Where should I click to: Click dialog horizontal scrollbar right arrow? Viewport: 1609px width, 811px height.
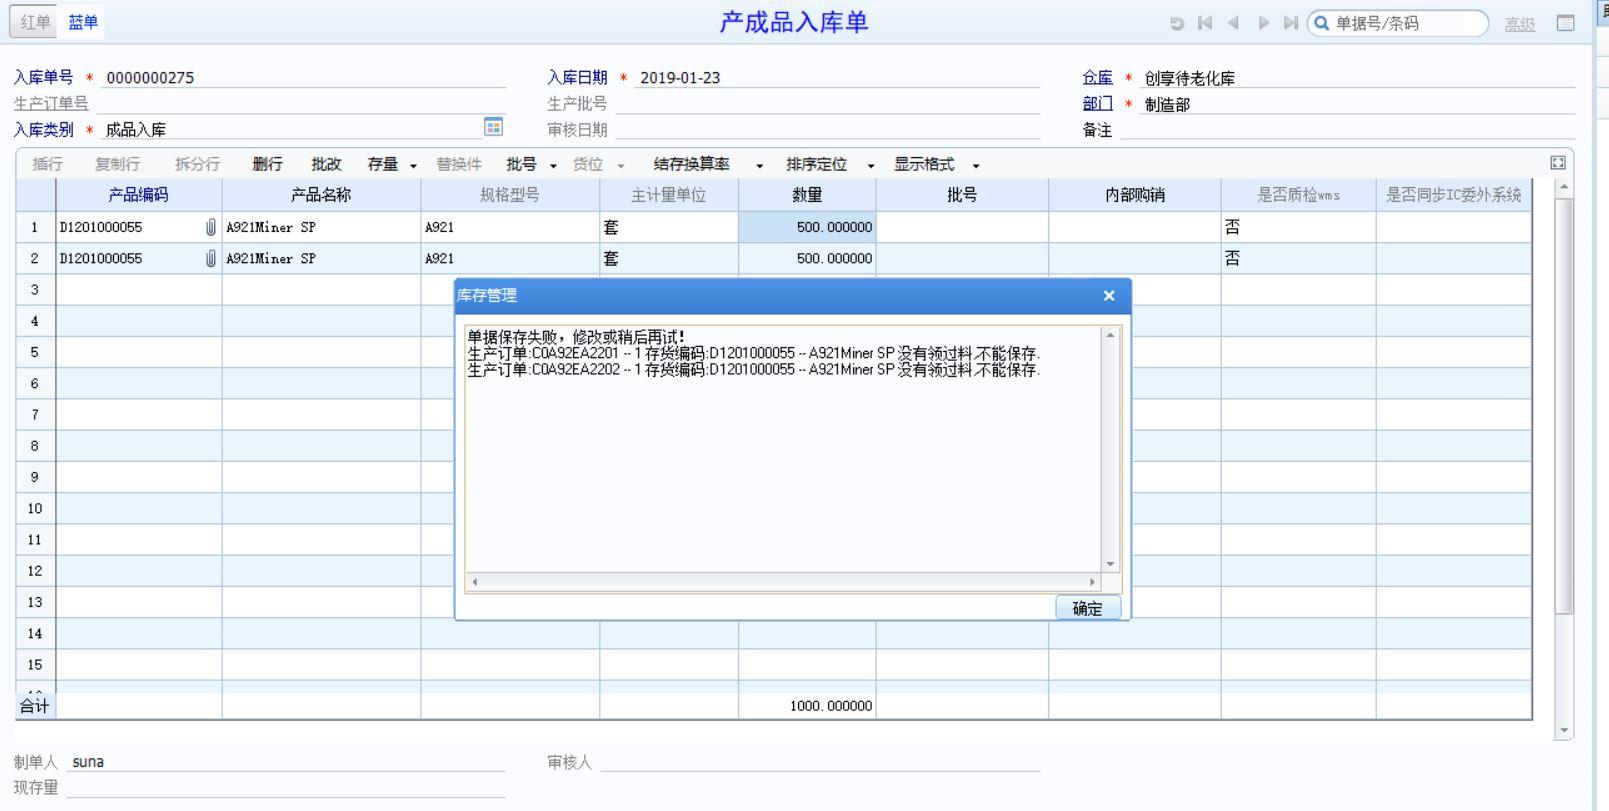click(1092, 581)
